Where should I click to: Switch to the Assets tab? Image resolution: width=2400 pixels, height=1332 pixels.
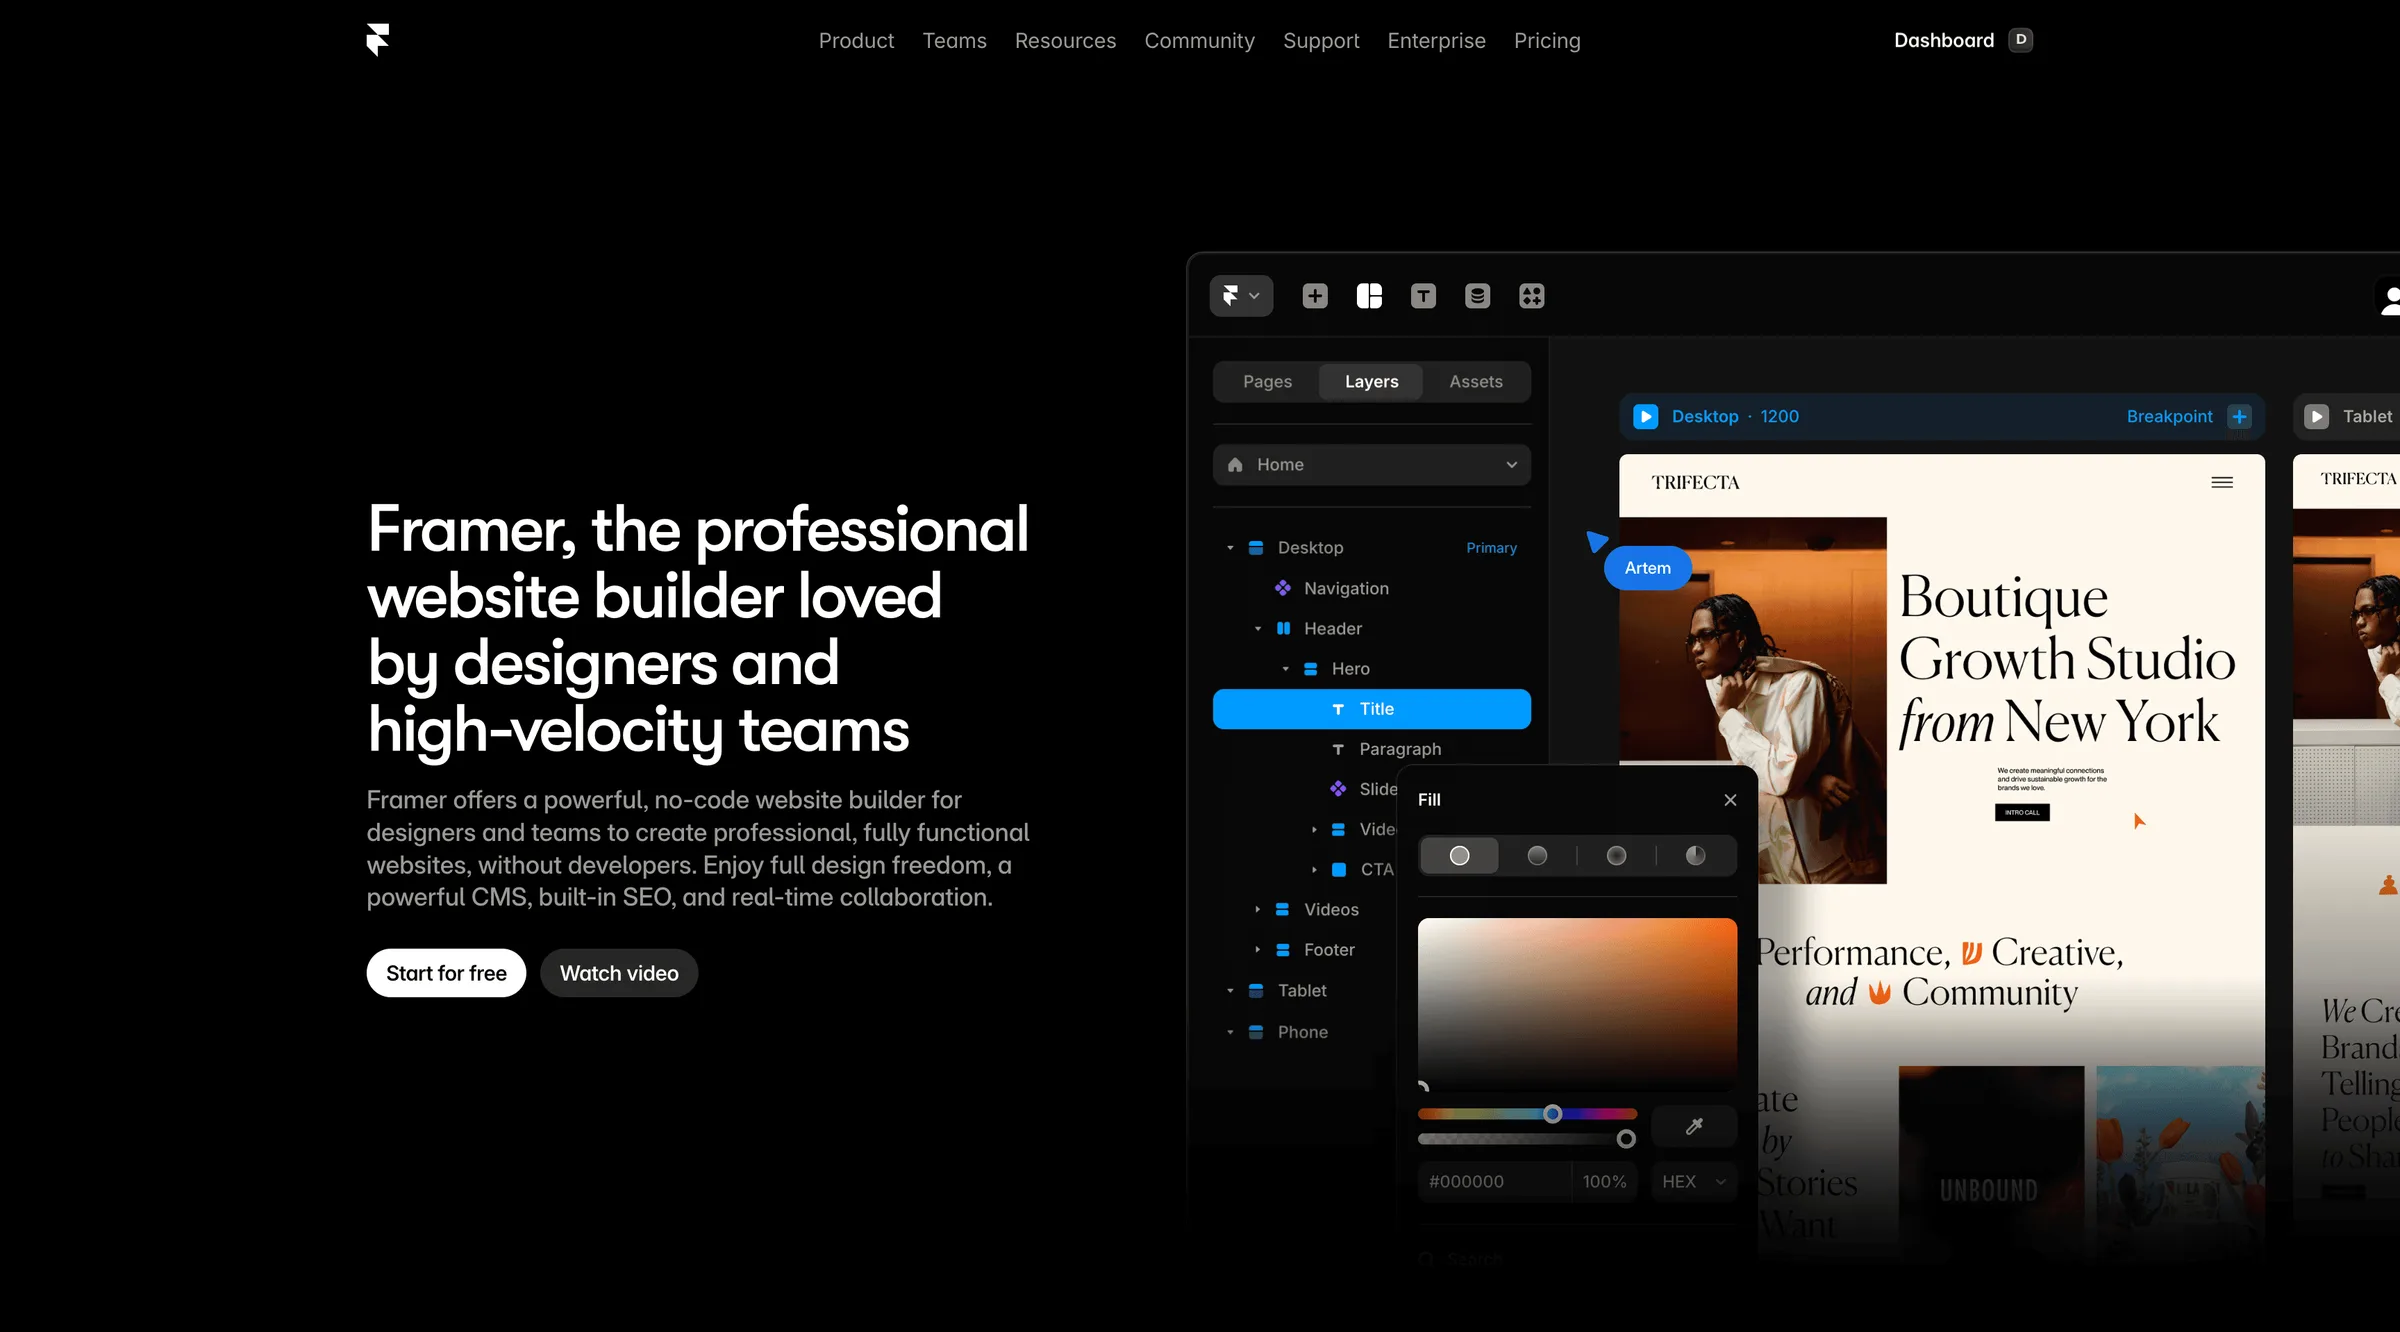coord(1475,382)
